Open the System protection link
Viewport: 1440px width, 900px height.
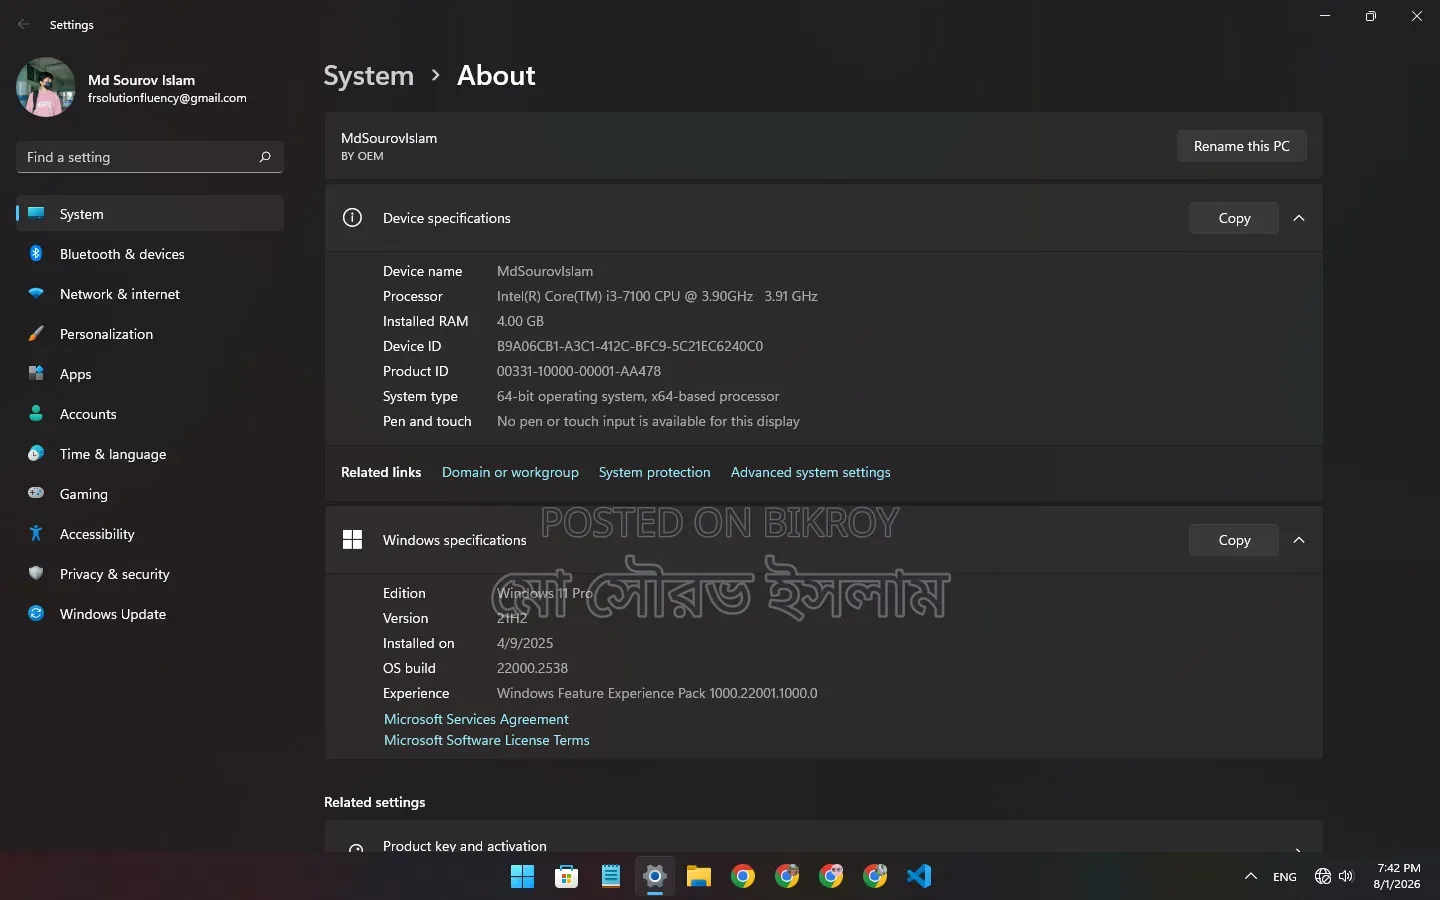click(654, 472)
